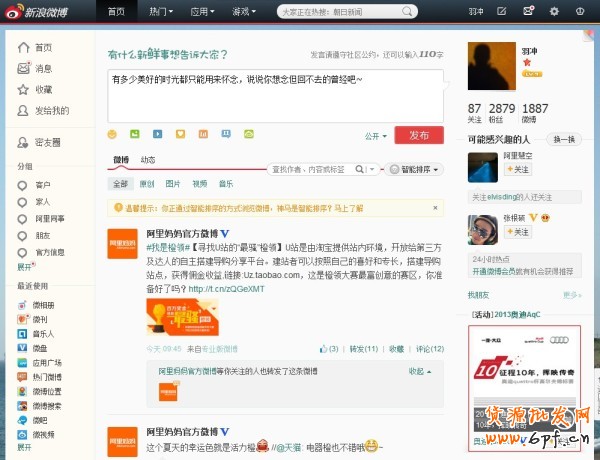Viewport: 600px width, 460px height.
Task: Select the 官方信息 group circle
Action: click(x=22, y=253)
